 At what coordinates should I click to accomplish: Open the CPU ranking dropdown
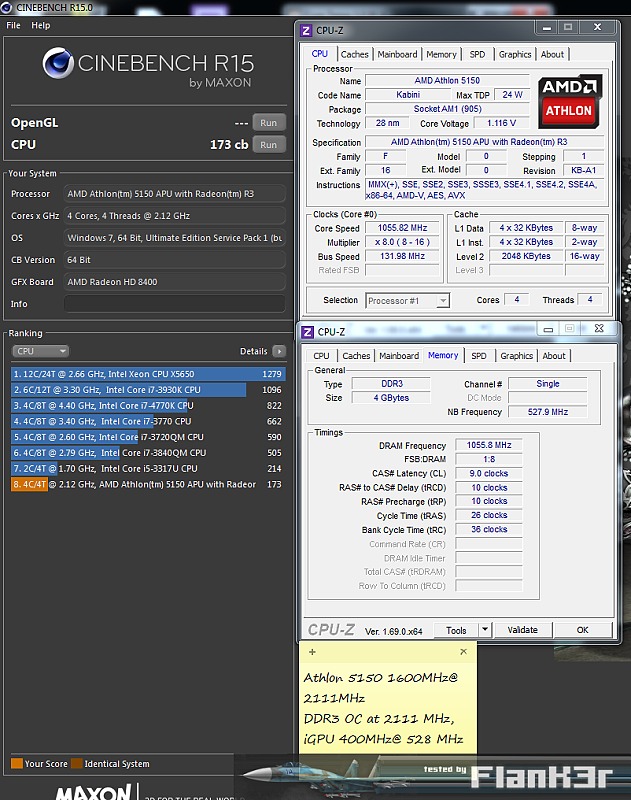[x=40, y=351]
